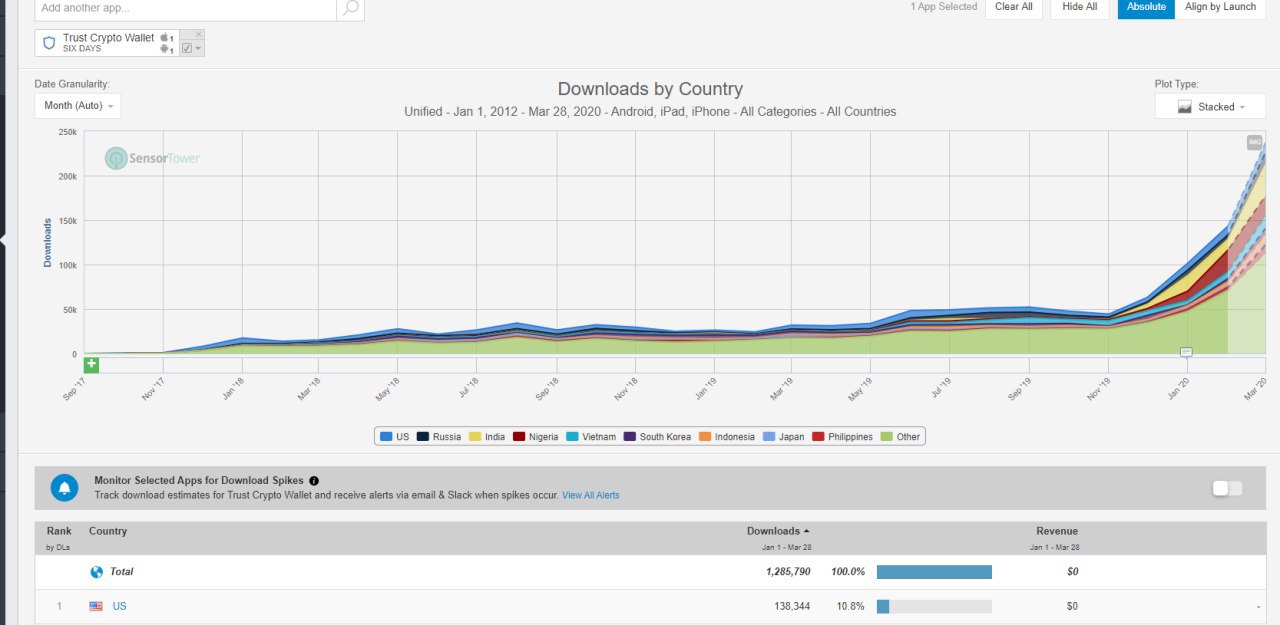1280x625 pixels.
Task: Click the Downloads by Country chart title
Action: [650, 89]
